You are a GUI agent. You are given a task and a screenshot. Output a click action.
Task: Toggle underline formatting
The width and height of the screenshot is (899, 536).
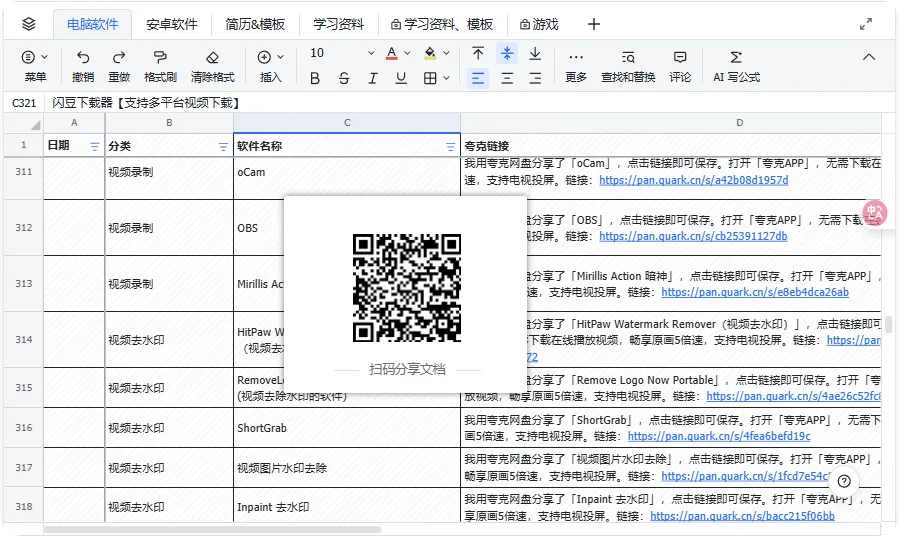[401, 78]
